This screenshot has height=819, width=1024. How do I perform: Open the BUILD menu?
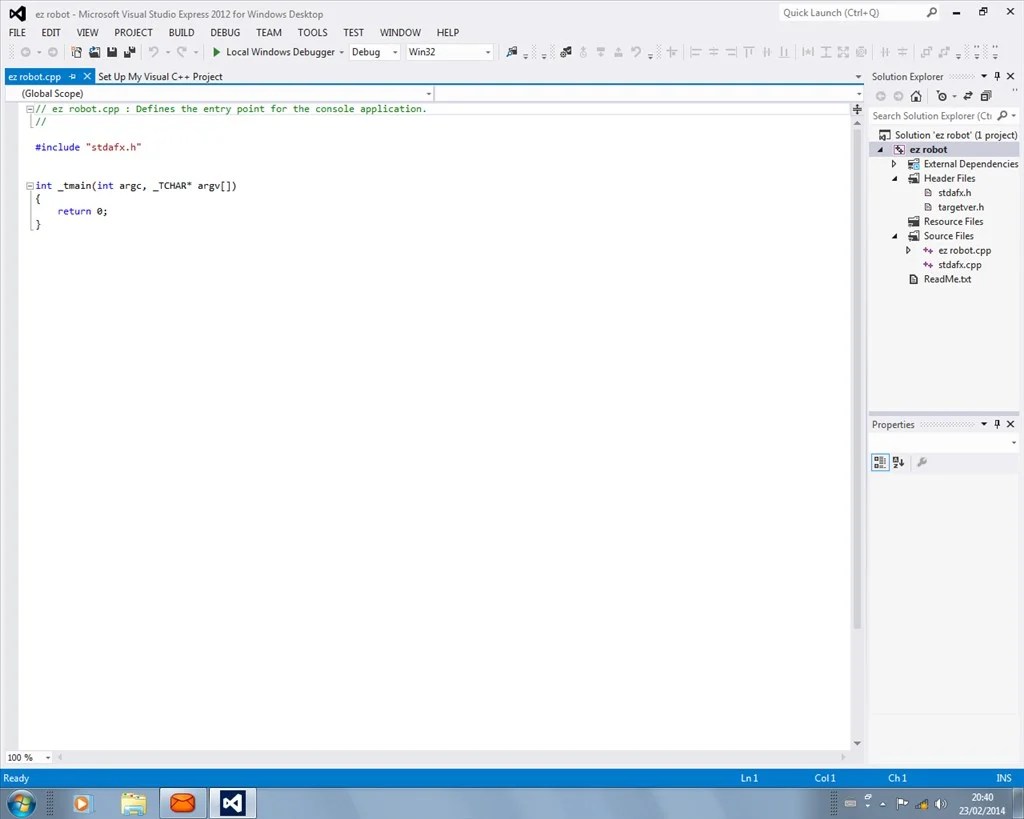pyautogui.click(x=182, y=33)
